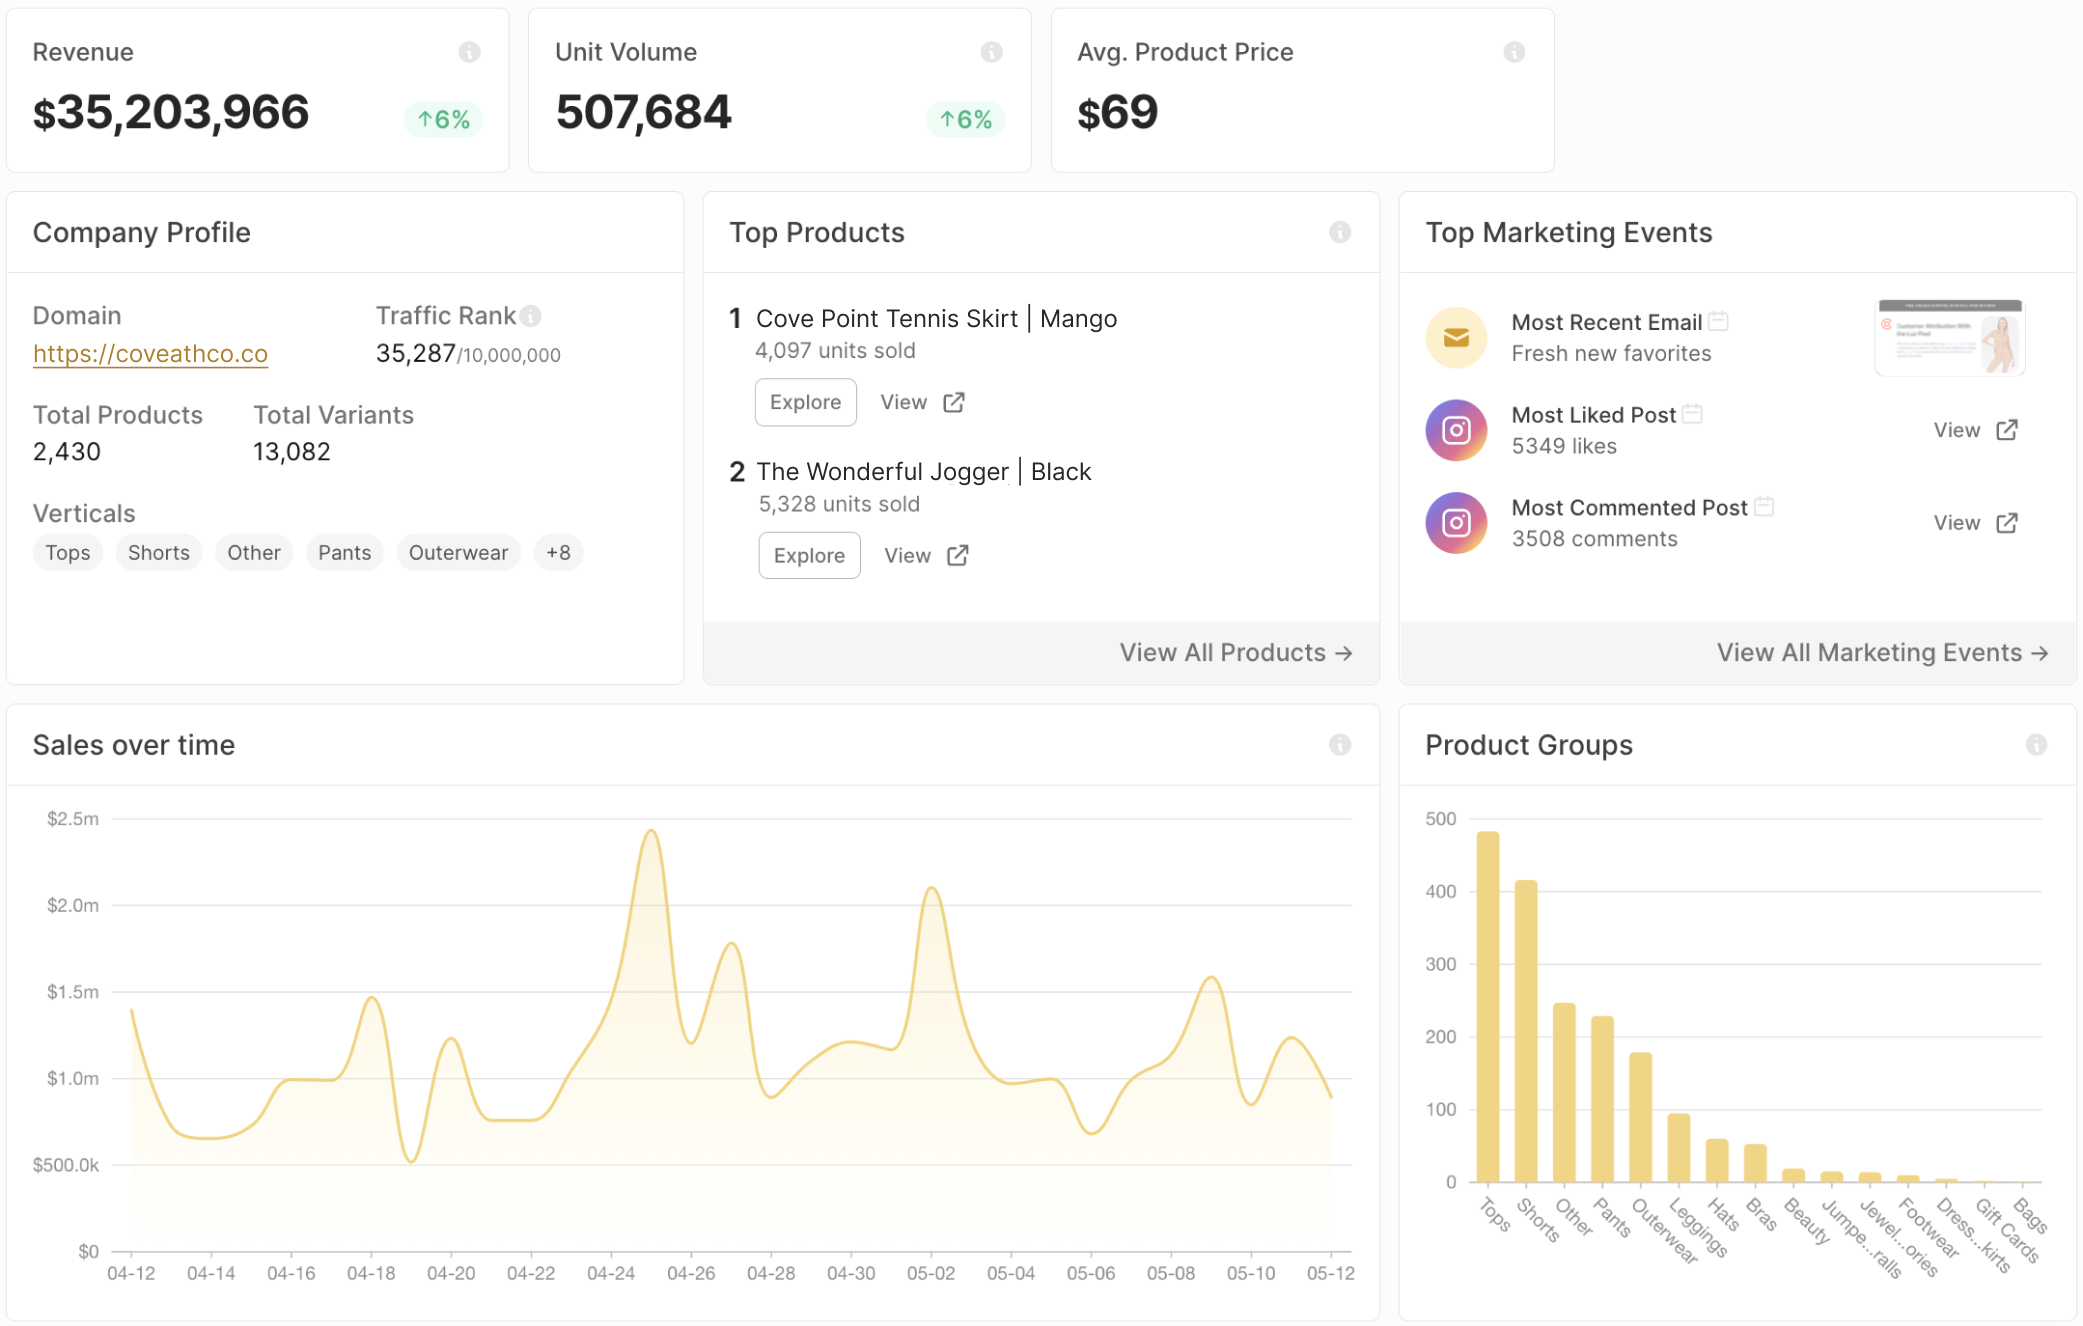This screenshot has width=2083, height=1326.
Task: Open View All Products
Action: pos(1236,652)
